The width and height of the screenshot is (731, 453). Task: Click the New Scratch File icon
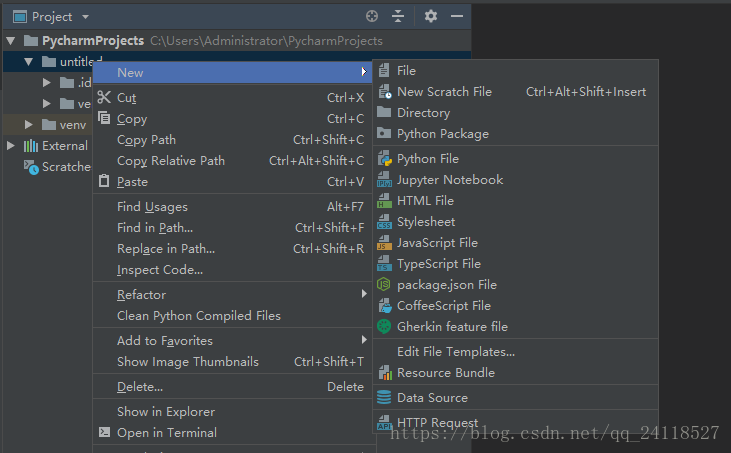[x=385, y=91]
